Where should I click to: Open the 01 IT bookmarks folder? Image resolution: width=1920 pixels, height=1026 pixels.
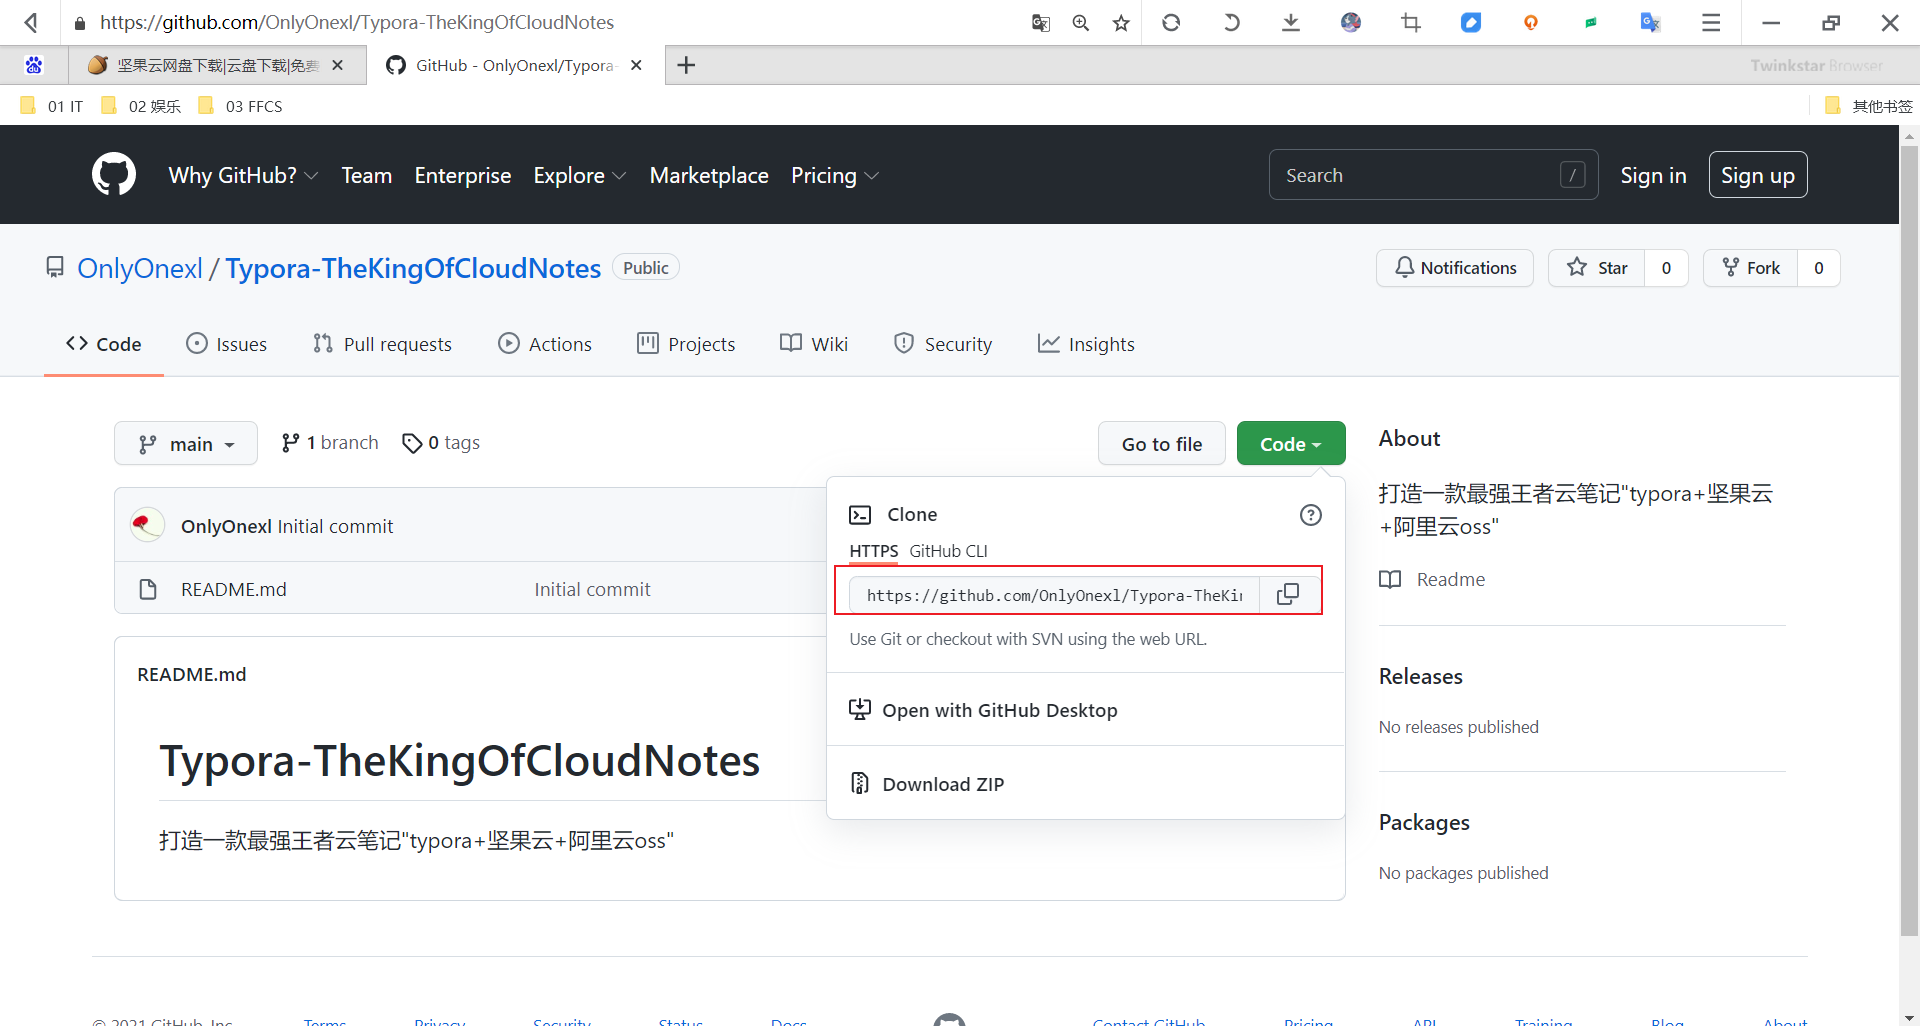point(52,106)
